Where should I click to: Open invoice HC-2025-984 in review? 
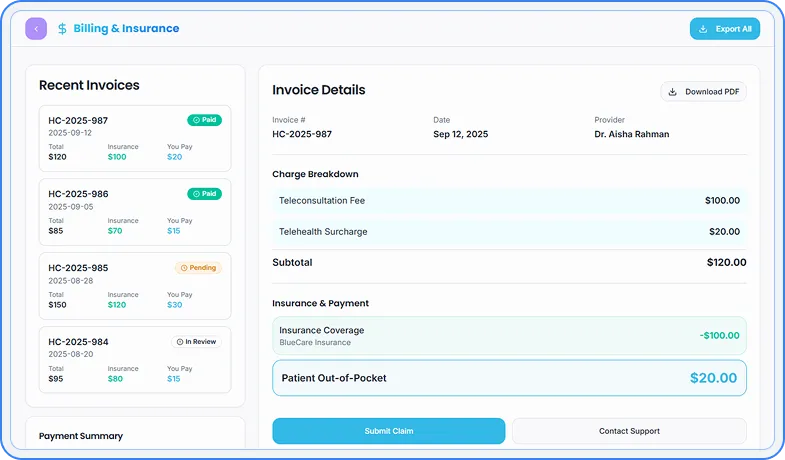[x=135, y=360]
